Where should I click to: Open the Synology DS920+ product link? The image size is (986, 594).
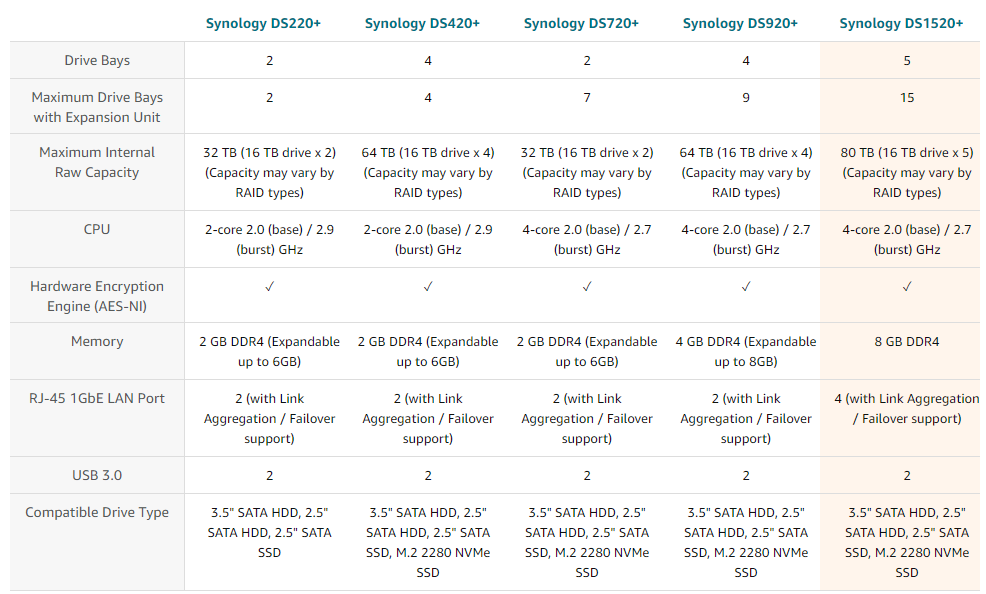740,23
